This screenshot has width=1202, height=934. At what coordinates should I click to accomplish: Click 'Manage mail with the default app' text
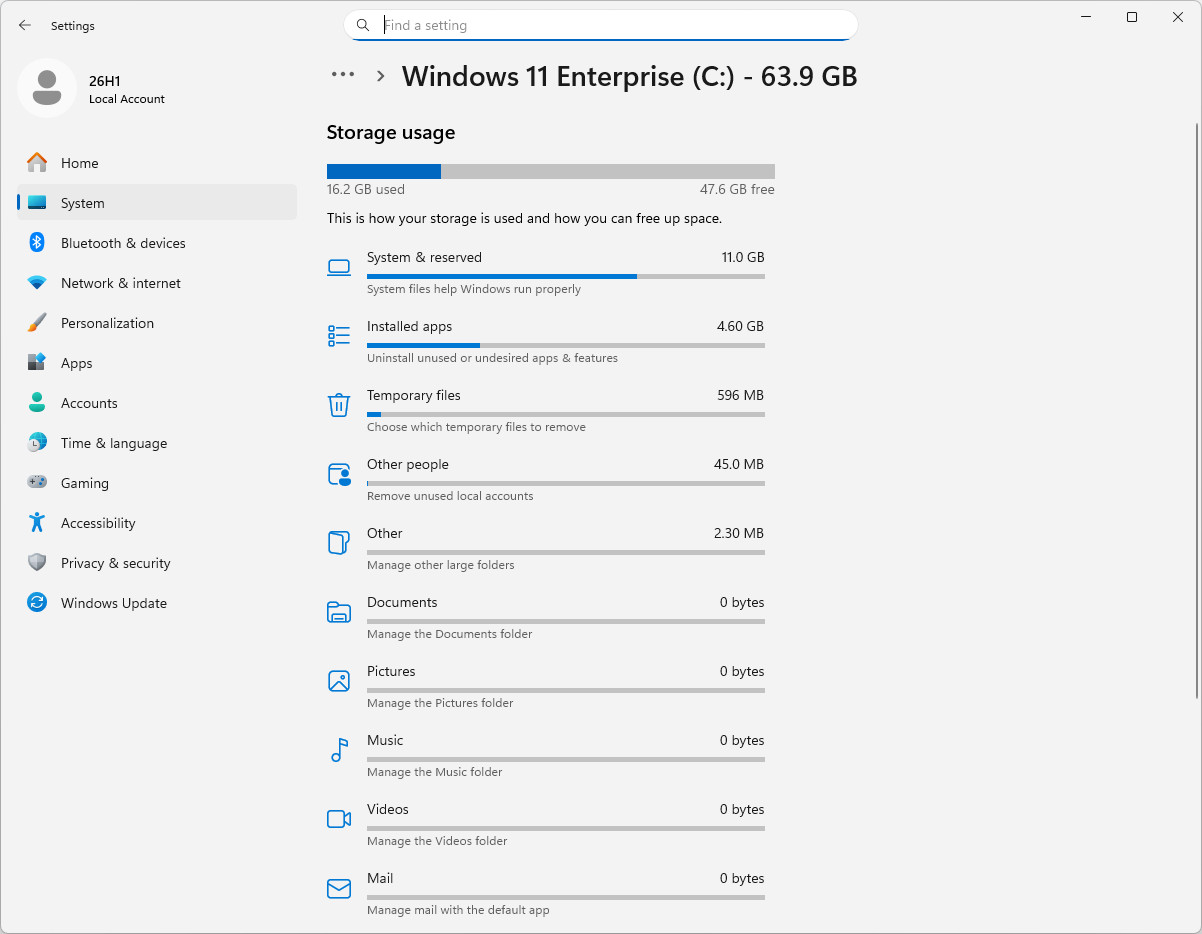tap(458, 910)
